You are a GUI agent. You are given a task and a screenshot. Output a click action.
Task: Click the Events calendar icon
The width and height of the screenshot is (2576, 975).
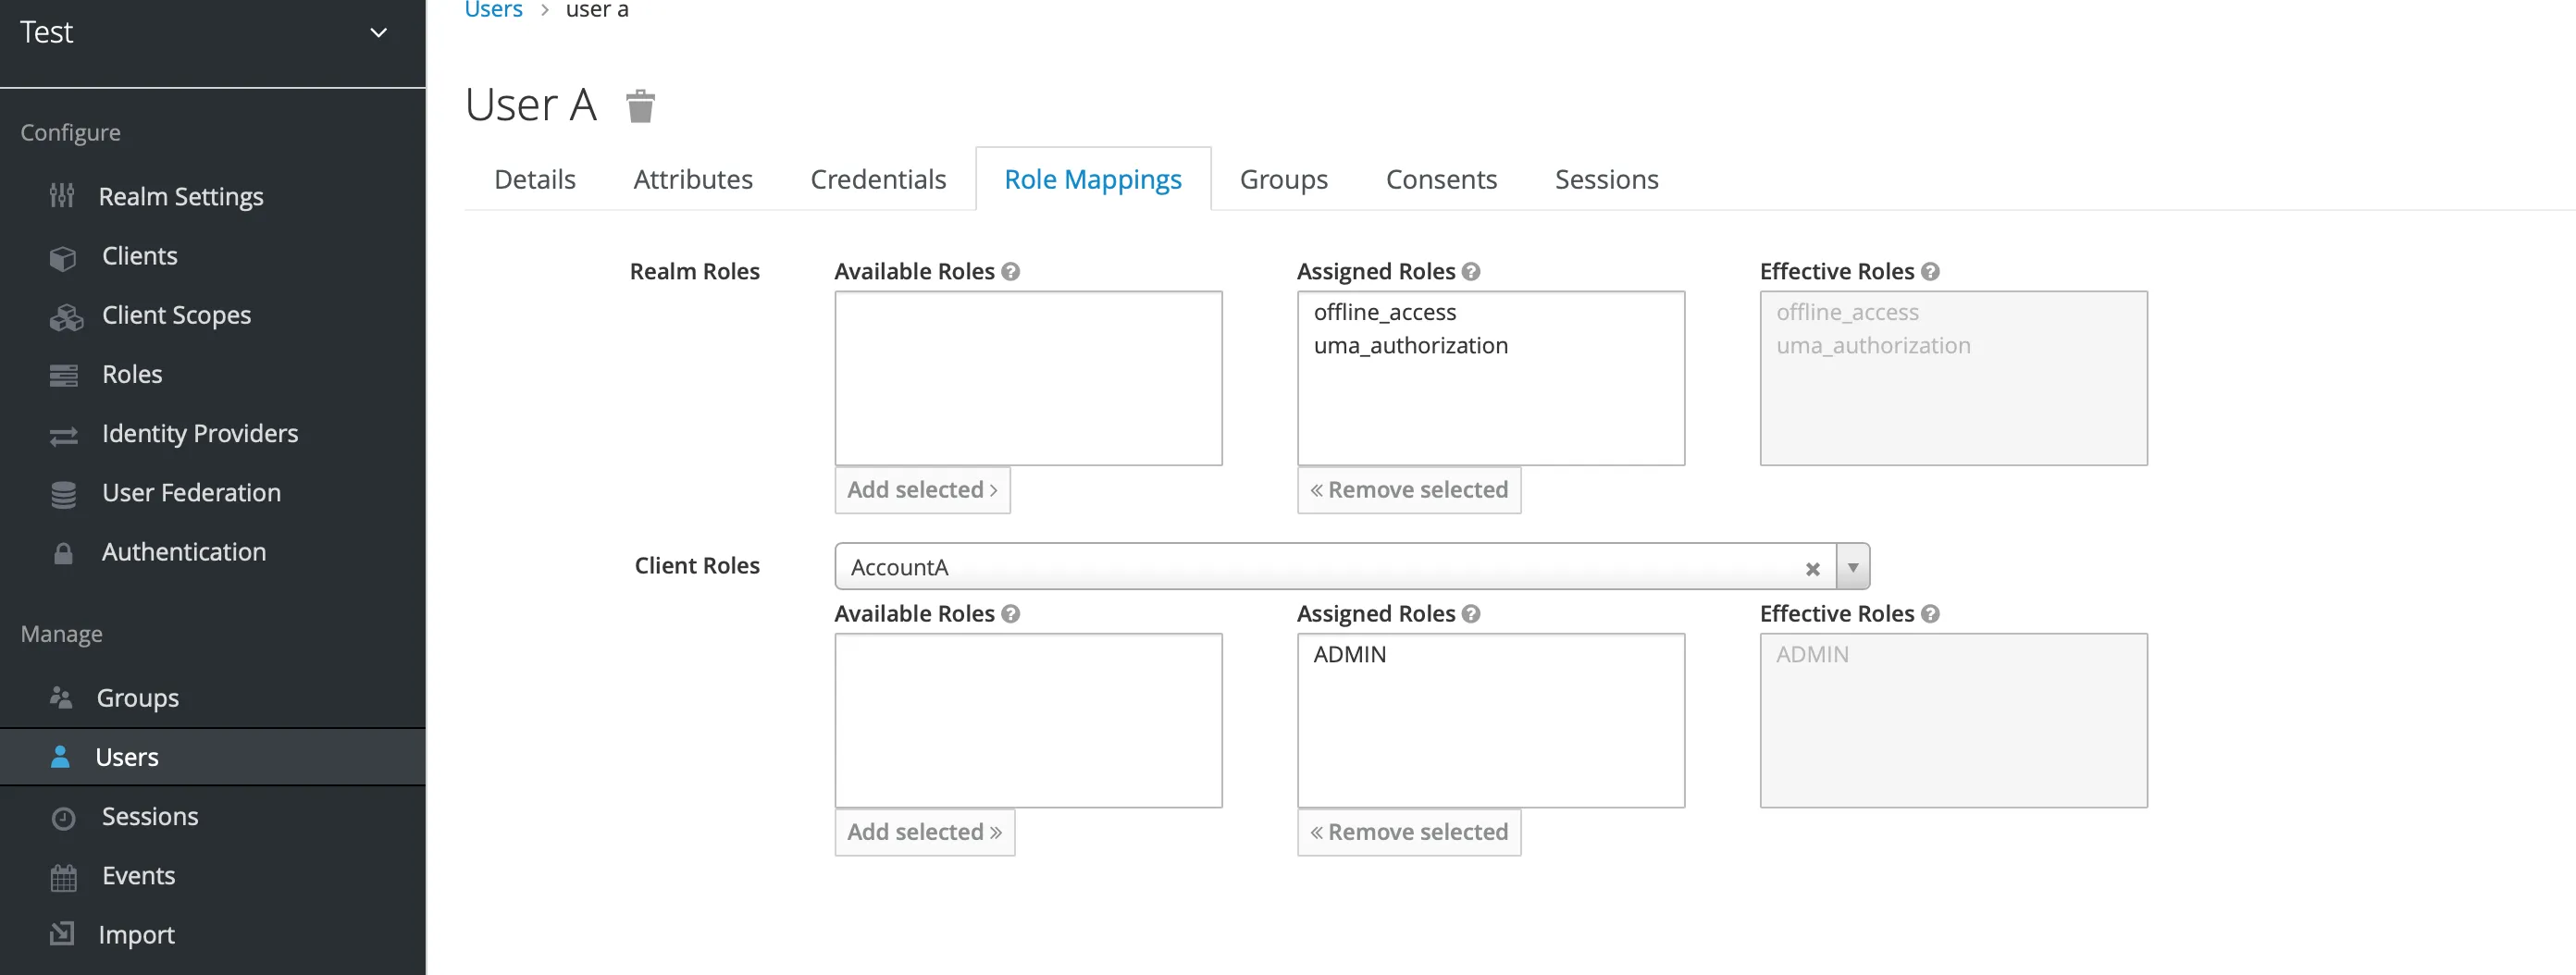click(x=64, y=877)
